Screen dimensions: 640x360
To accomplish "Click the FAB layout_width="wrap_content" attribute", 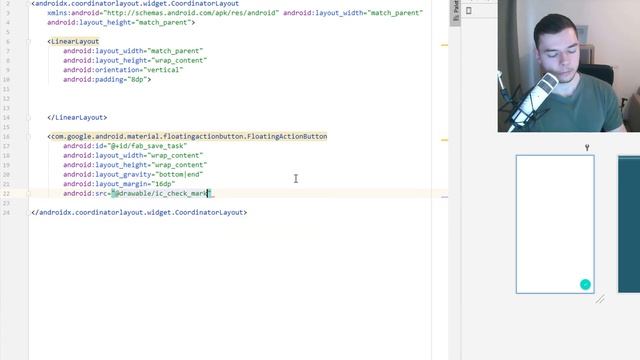I will tap(133, 156).
